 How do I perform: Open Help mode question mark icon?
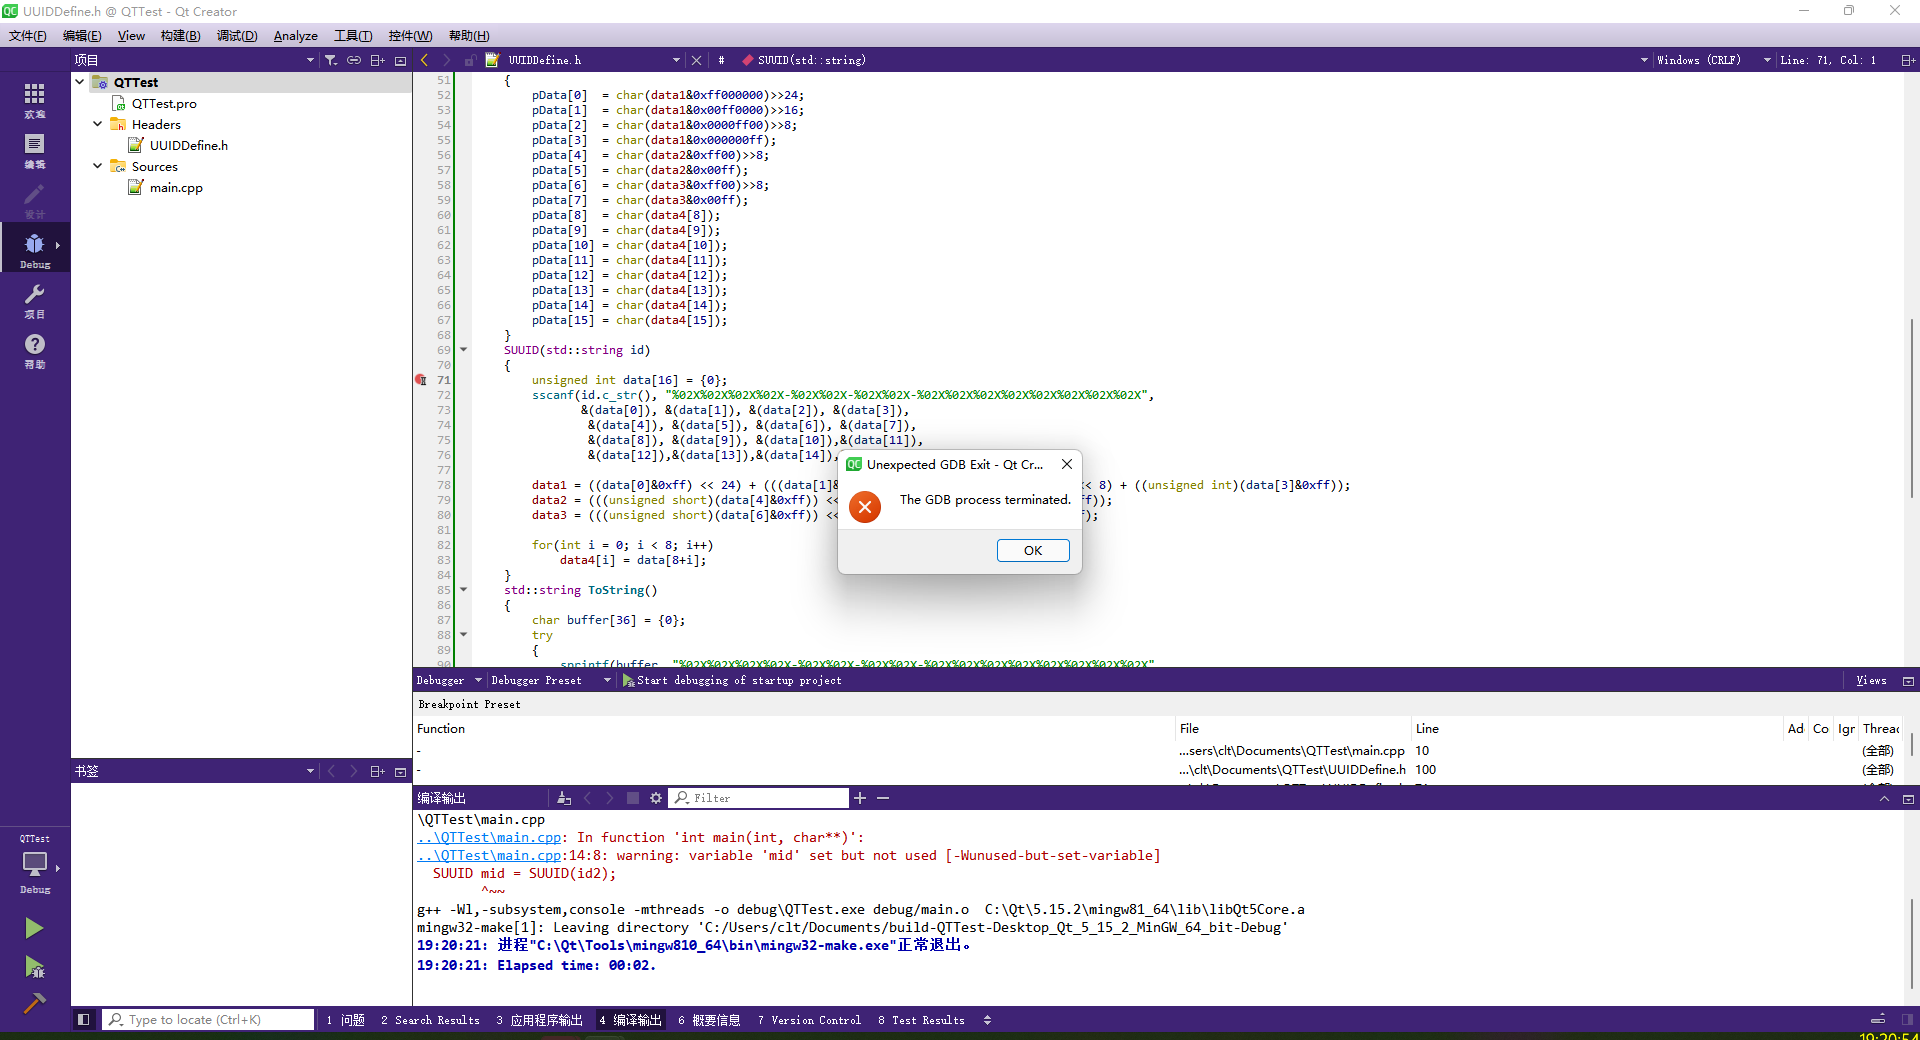pyautogui.click(x=35, y=349)
